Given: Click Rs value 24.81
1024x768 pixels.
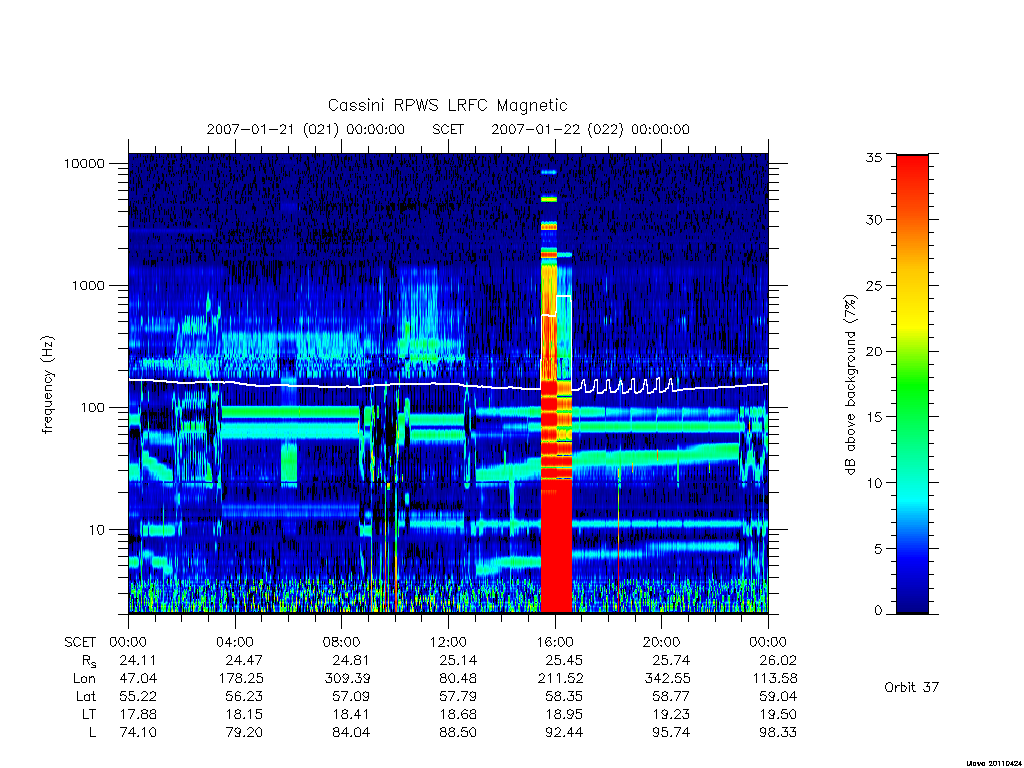Looking at the screenshot, I should coord(351,660).
